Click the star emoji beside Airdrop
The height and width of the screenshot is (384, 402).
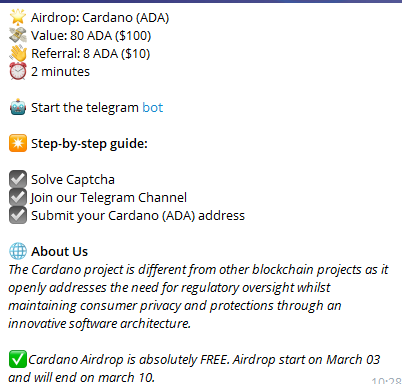click(x=18, y=17)
